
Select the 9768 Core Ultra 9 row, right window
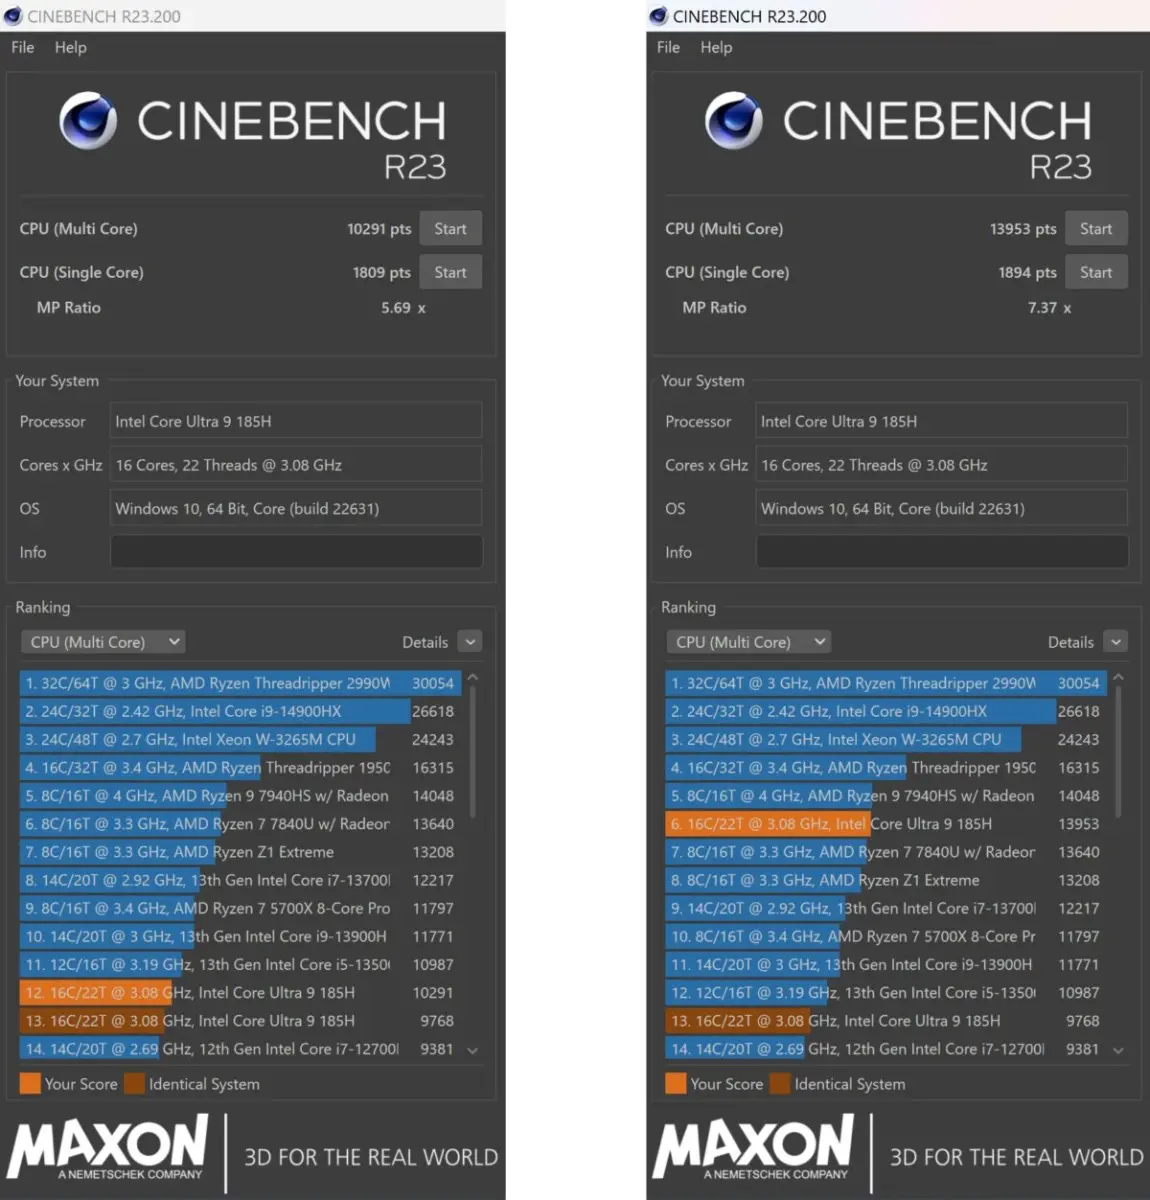[x=886, y=1021]
